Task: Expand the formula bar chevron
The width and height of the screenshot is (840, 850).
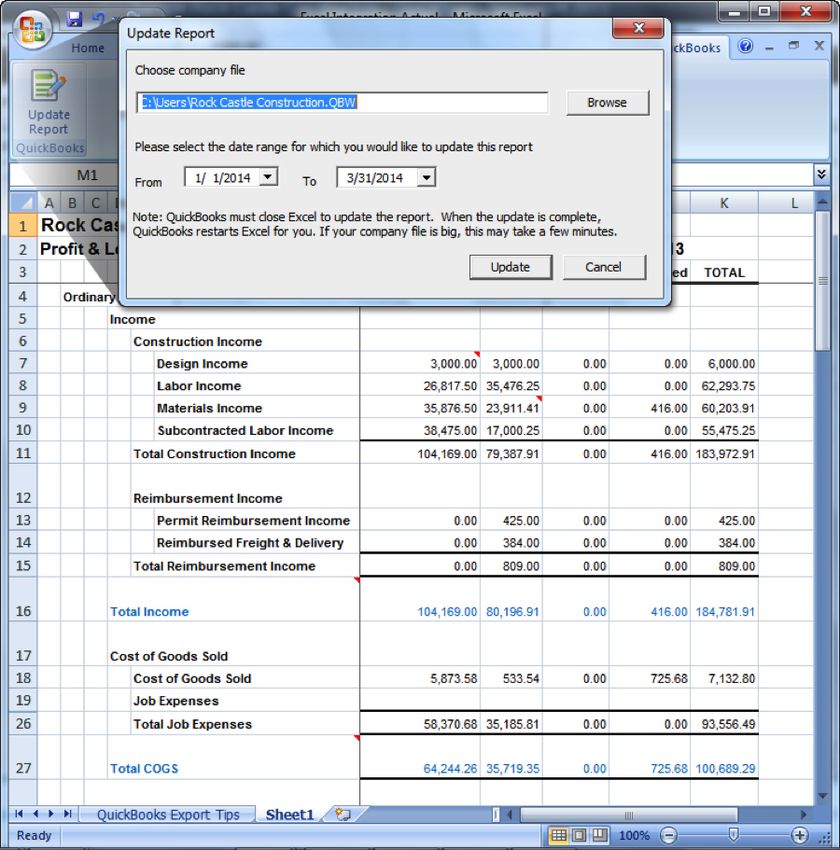Action: 822,174
